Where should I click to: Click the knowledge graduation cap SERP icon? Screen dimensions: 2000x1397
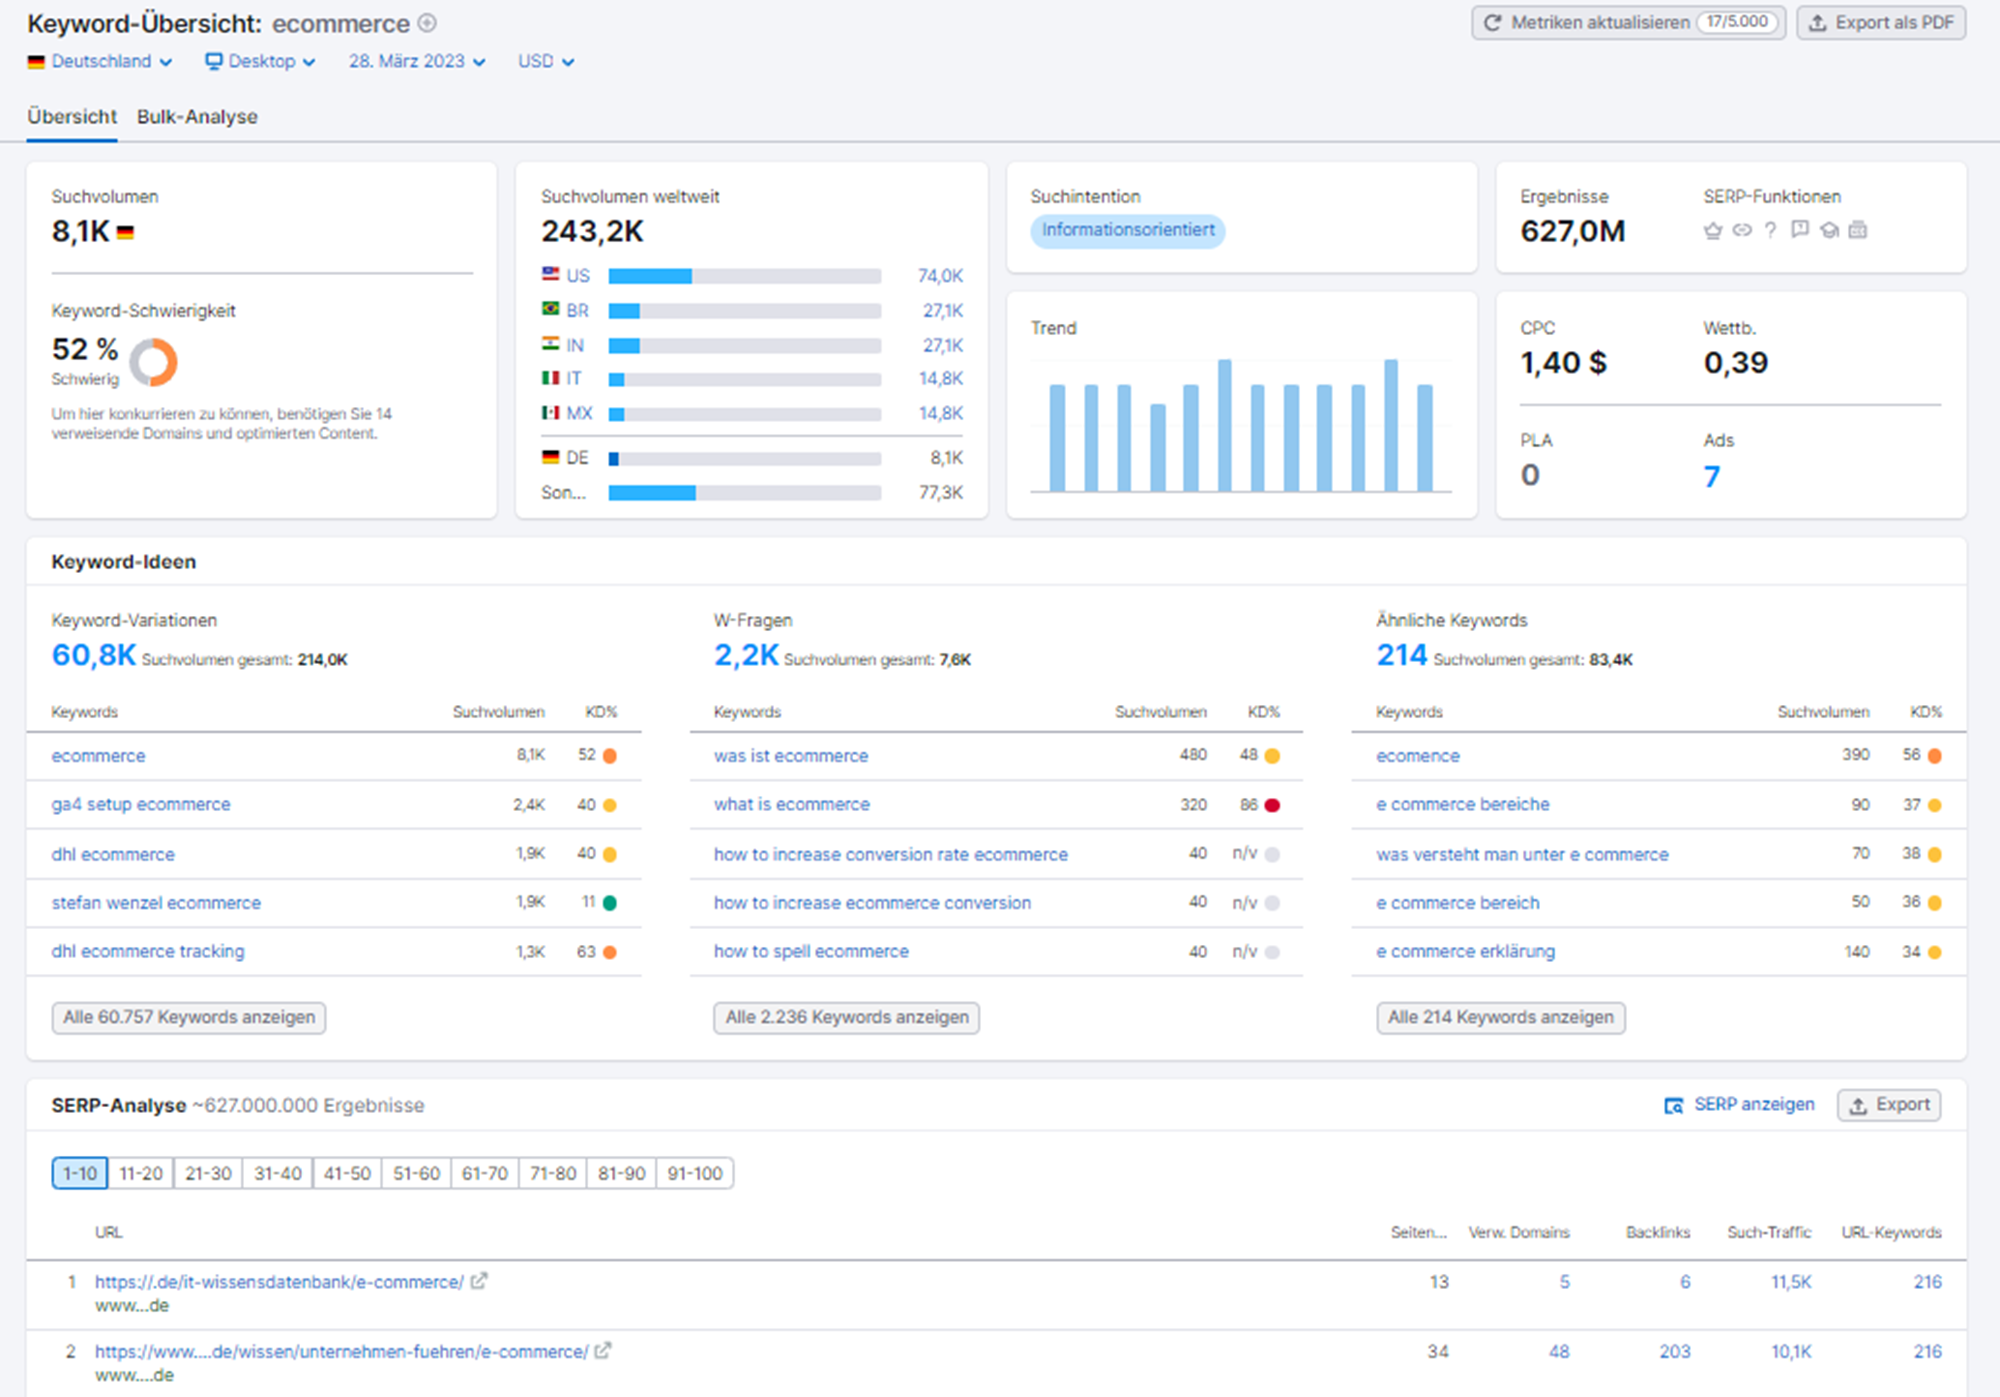pos(1829,231)
